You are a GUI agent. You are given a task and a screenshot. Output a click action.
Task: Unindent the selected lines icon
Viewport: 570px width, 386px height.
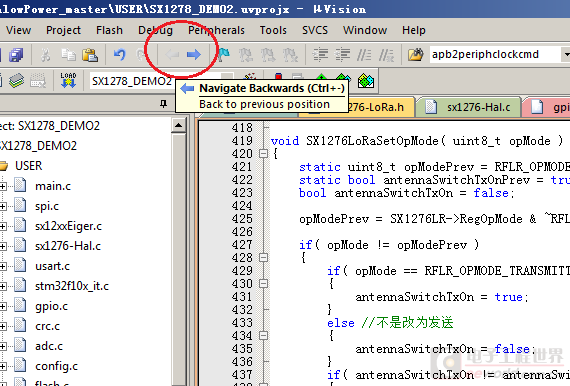[342, 55]
